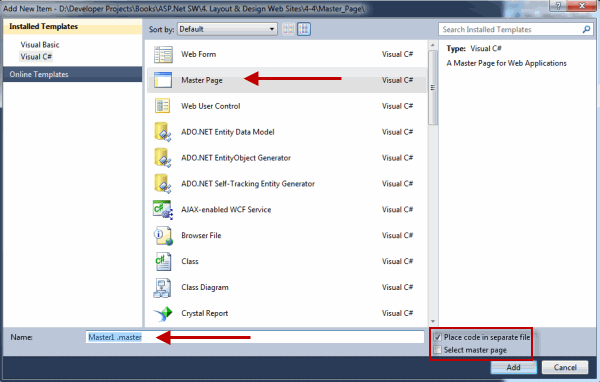Screen dimensions: 600x382
Task: Select AJAX-enabled WCF Service label
Action: 226,210
